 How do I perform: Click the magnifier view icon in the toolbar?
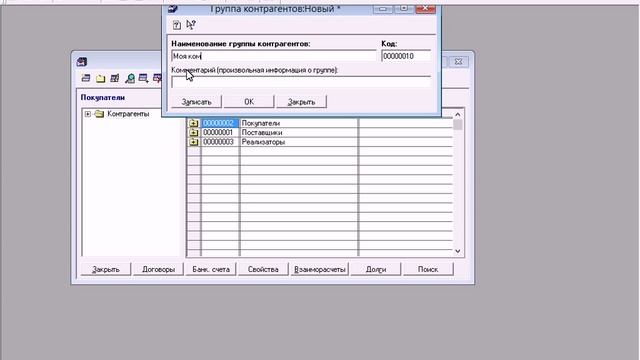[x=130, y=78]
